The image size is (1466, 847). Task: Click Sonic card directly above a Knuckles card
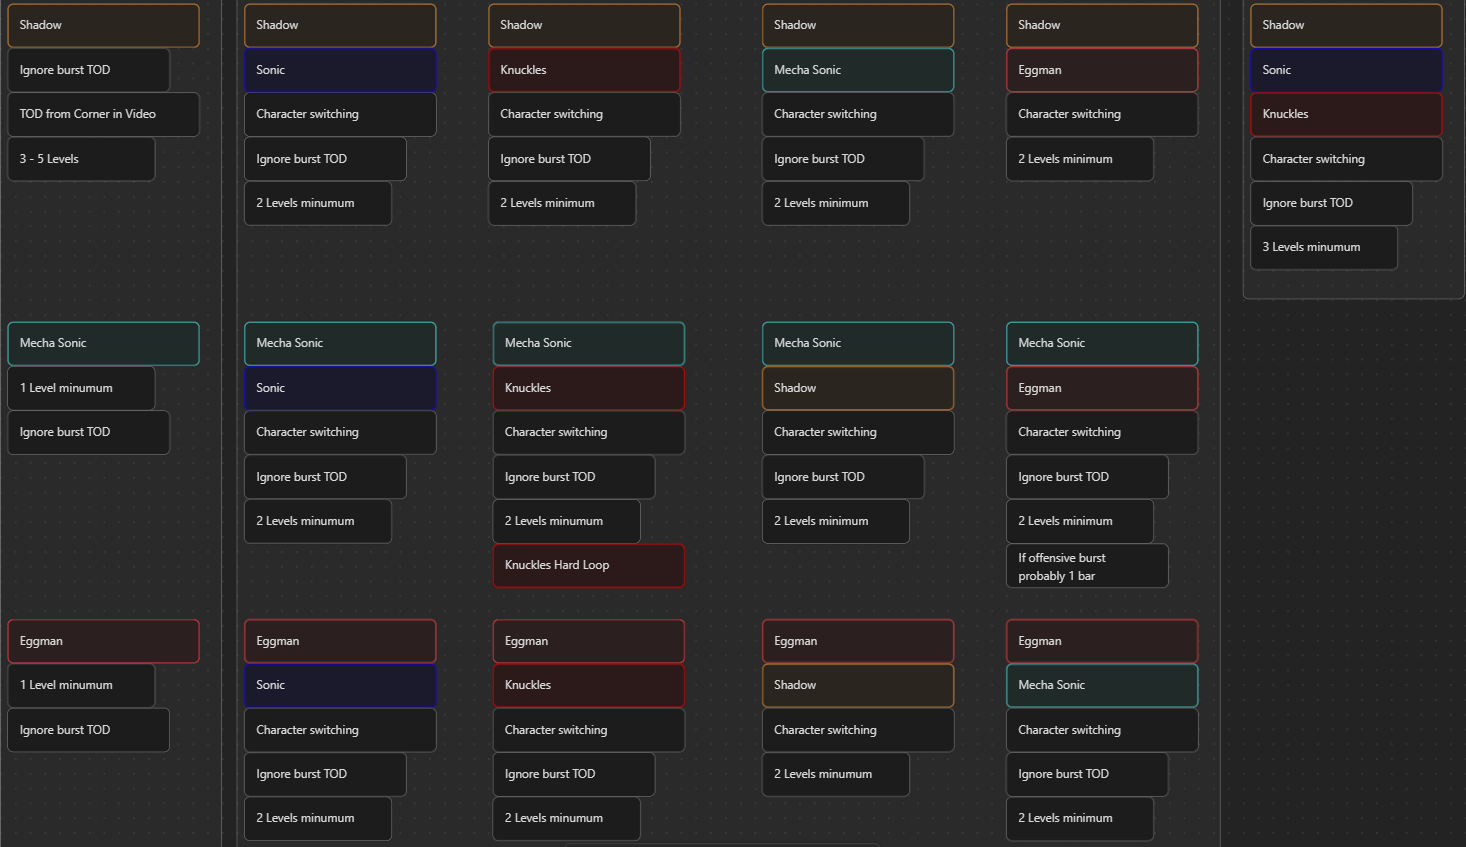[1346, 70]
